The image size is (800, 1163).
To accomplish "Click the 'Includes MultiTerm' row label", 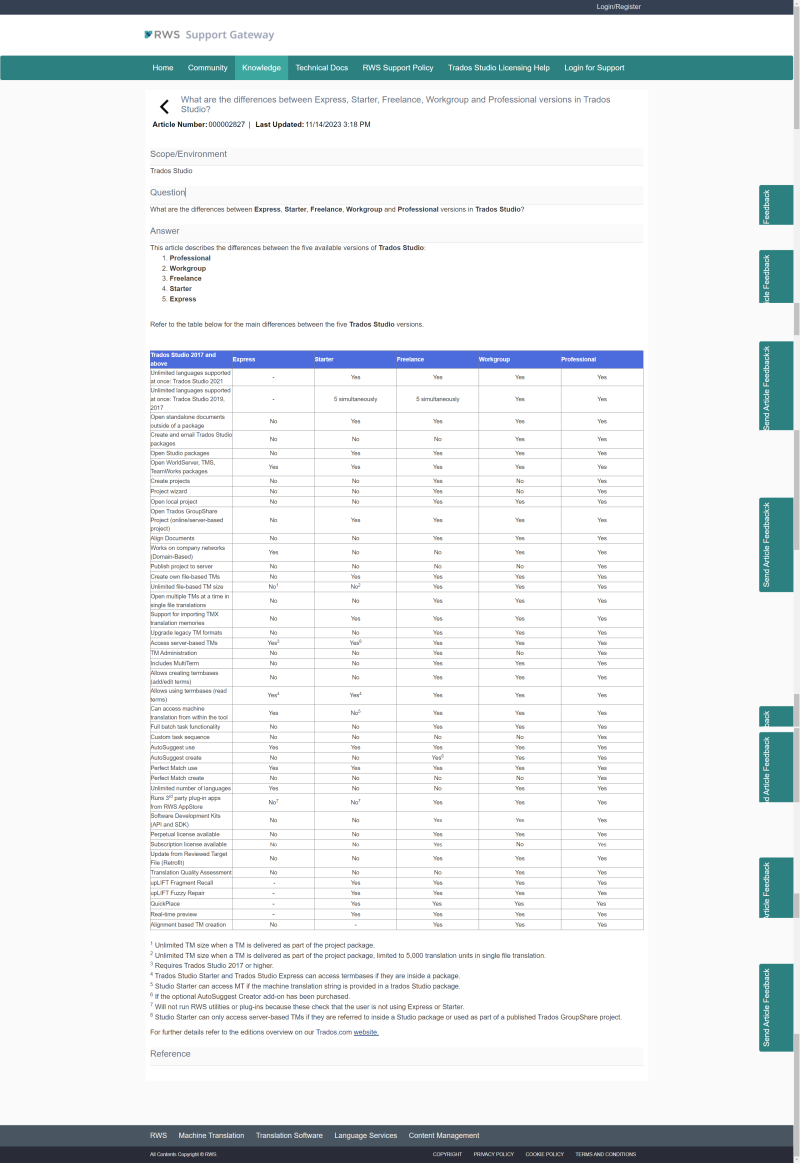I will tap(175, 663).
